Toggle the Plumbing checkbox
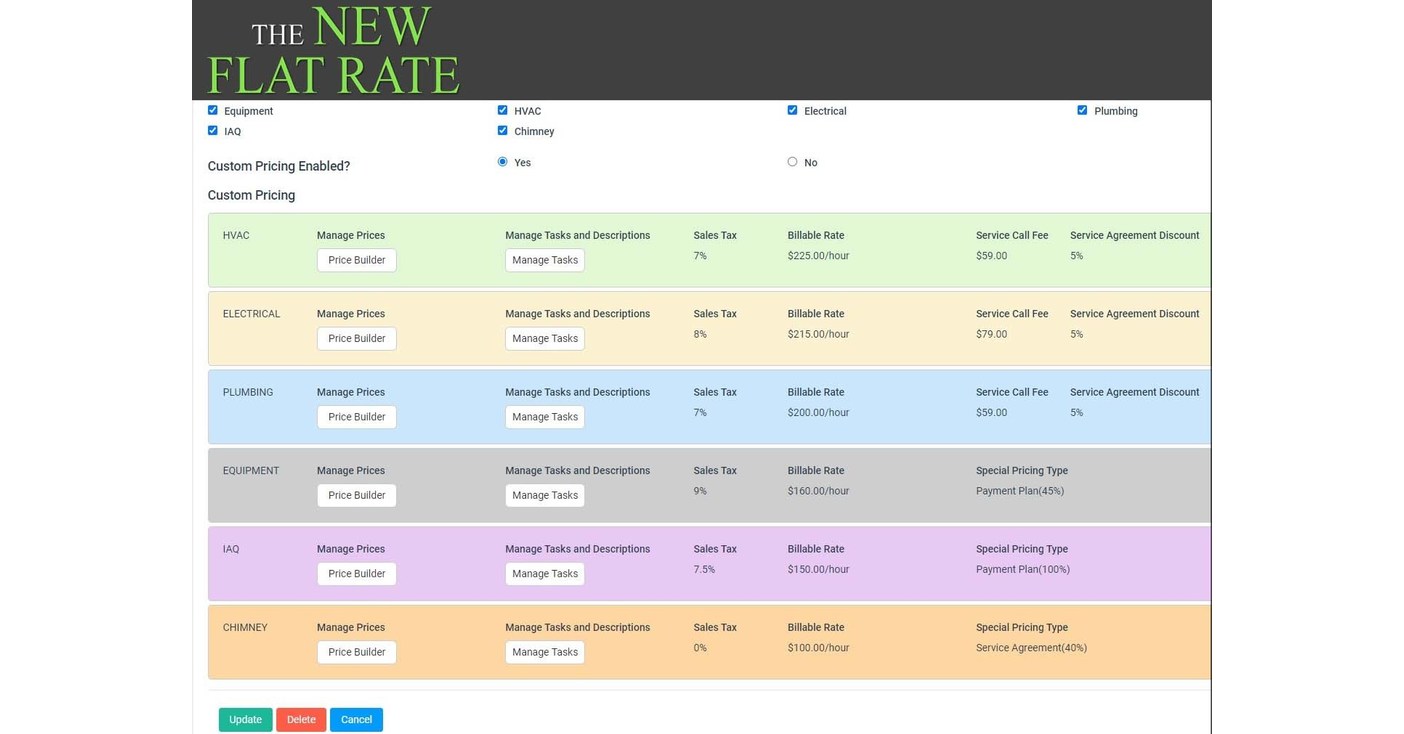The image size is (1404, 734). coord(1082,110)
